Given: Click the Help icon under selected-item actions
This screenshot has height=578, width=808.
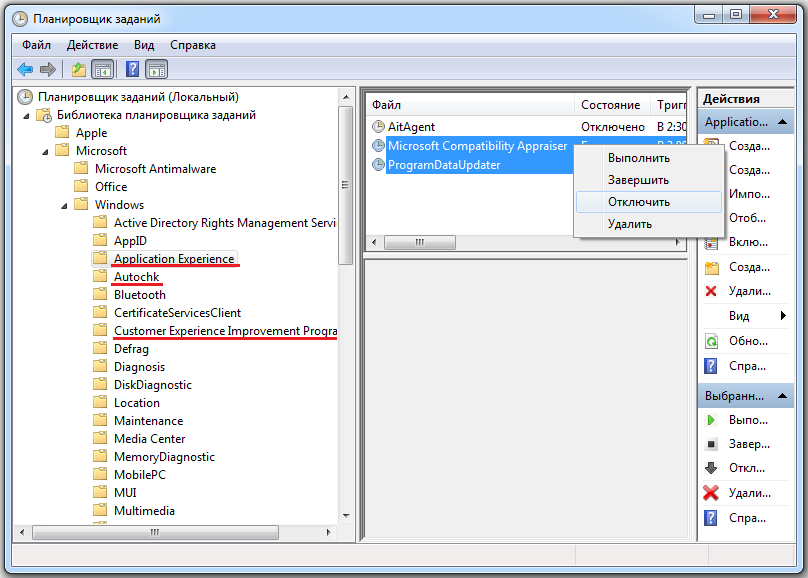Looking at the screenshot, I should coord(711,518).
